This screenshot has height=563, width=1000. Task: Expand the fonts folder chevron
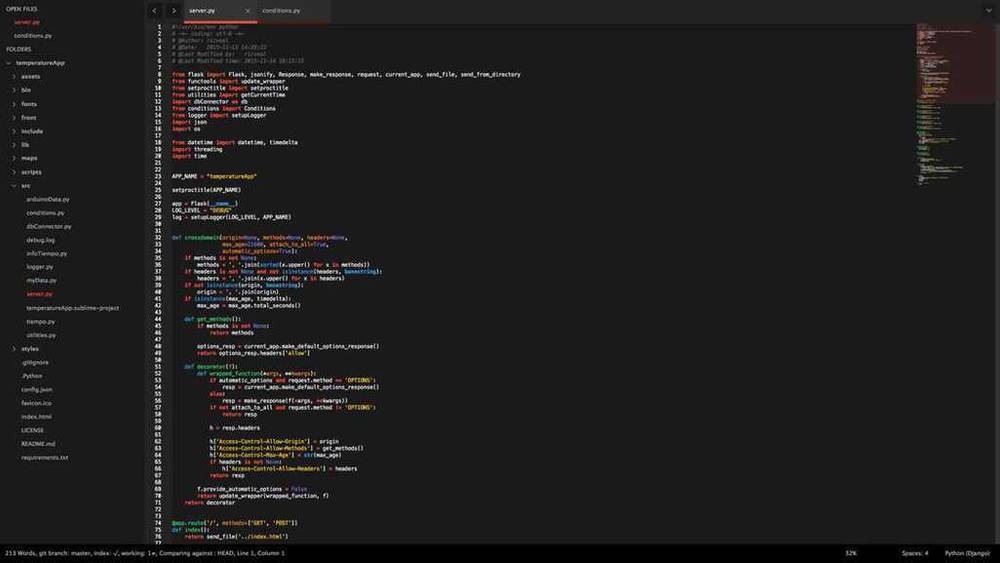click(14, 104)
